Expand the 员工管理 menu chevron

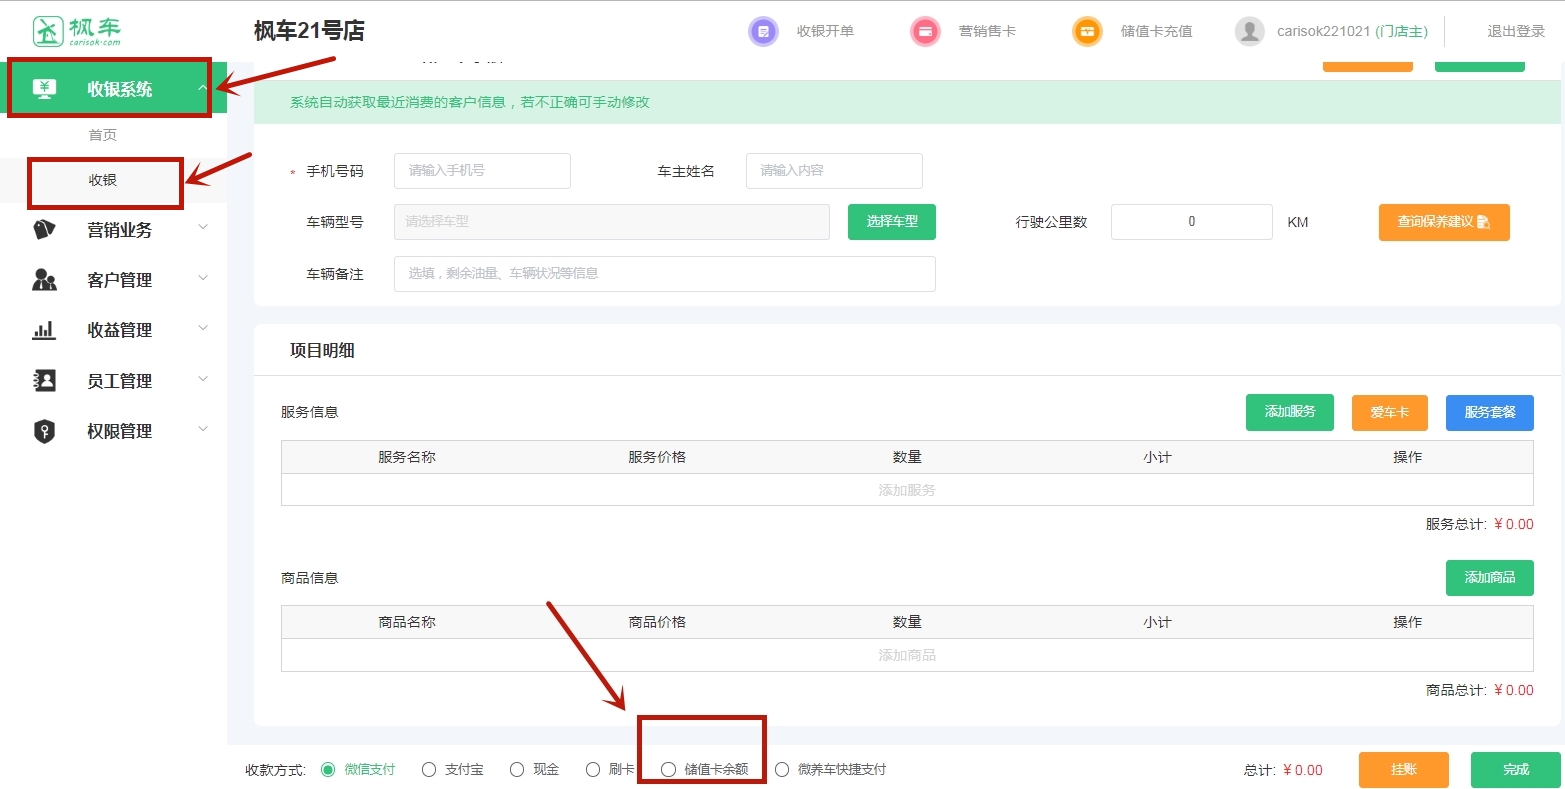203,380
